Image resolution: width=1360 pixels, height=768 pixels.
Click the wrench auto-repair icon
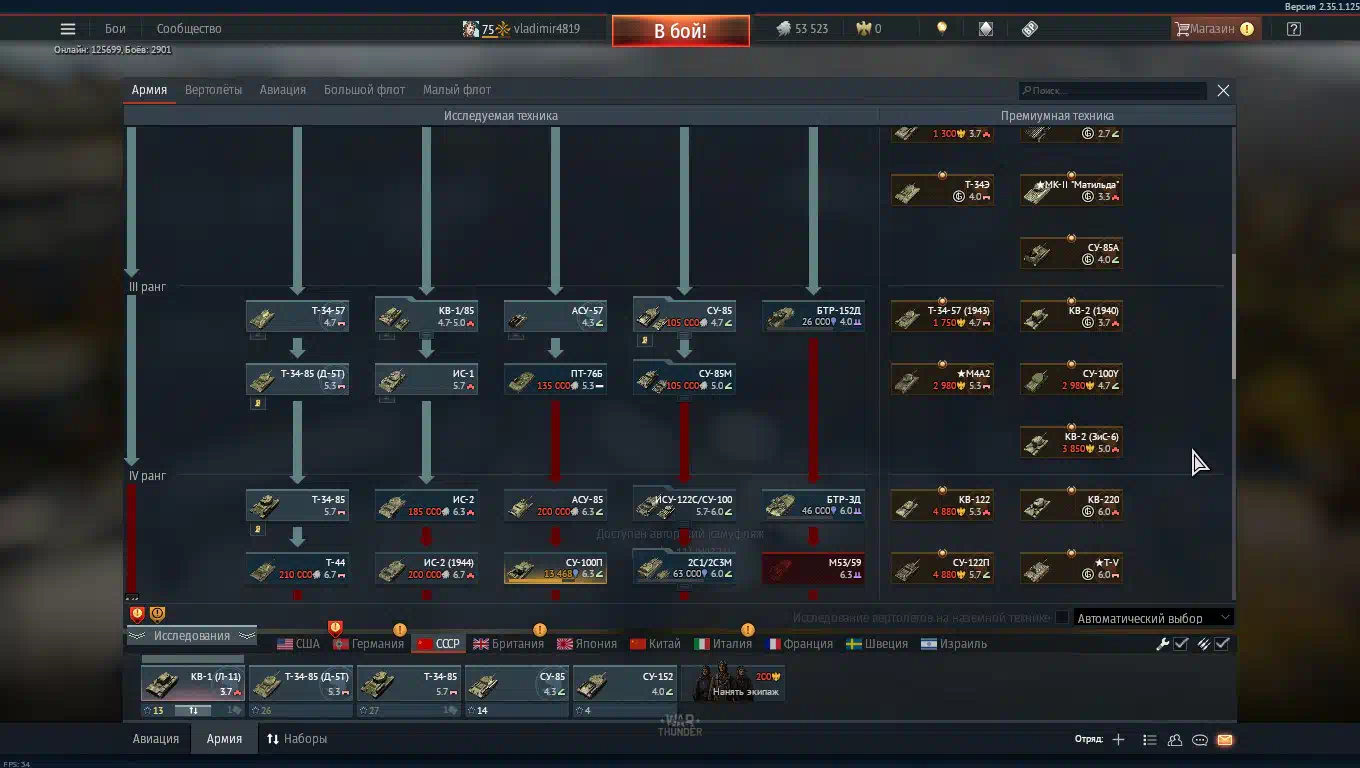coord(1162,644)
